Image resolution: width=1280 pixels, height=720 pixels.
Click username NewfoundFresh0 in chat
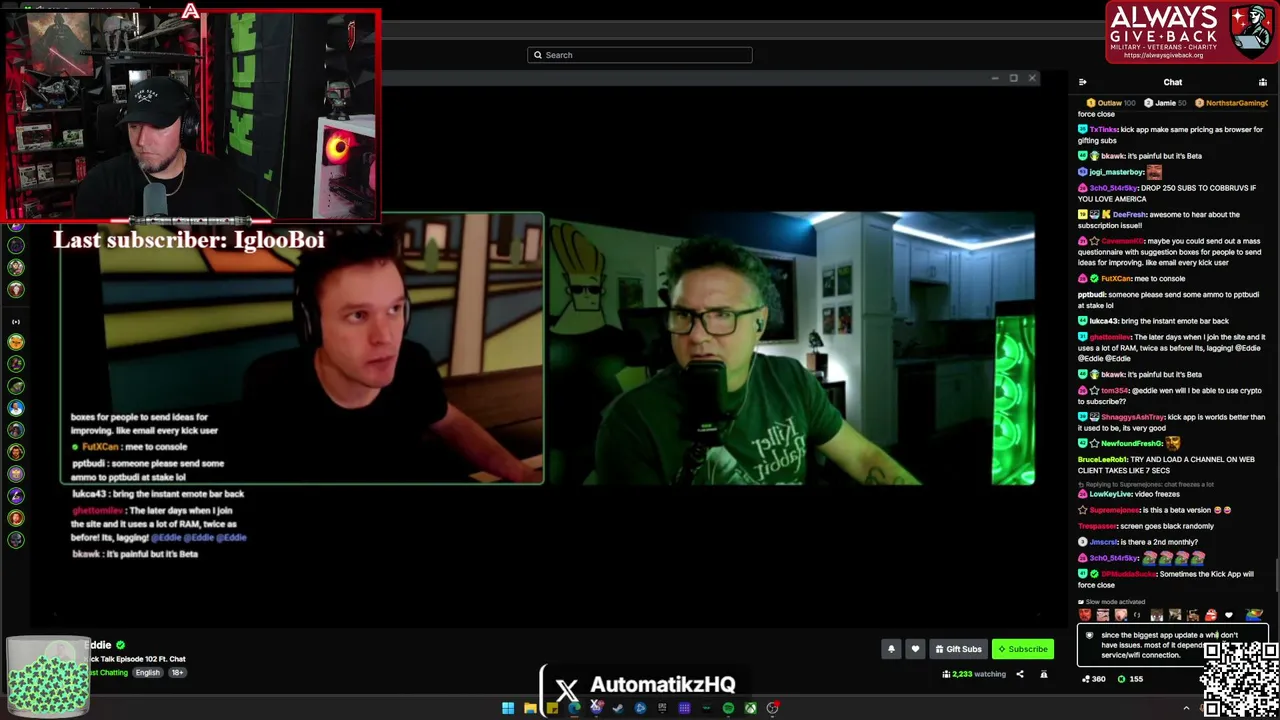1131,443
